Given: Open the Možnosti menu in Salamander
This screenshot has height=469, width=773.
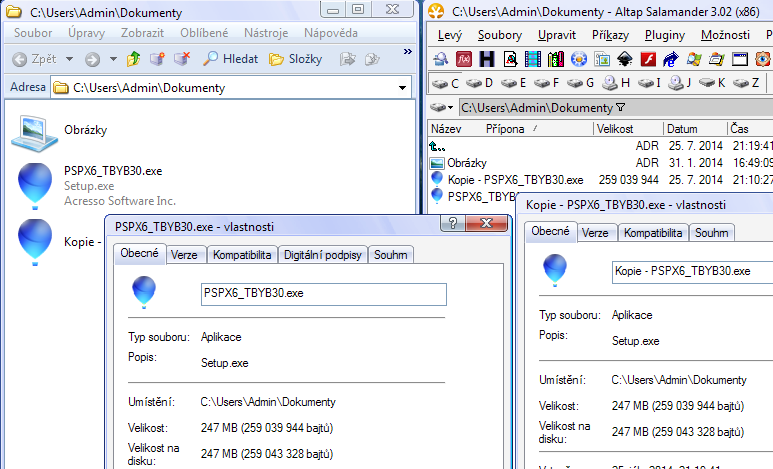Looking at the screenshot, I should [x=725, y=35].
